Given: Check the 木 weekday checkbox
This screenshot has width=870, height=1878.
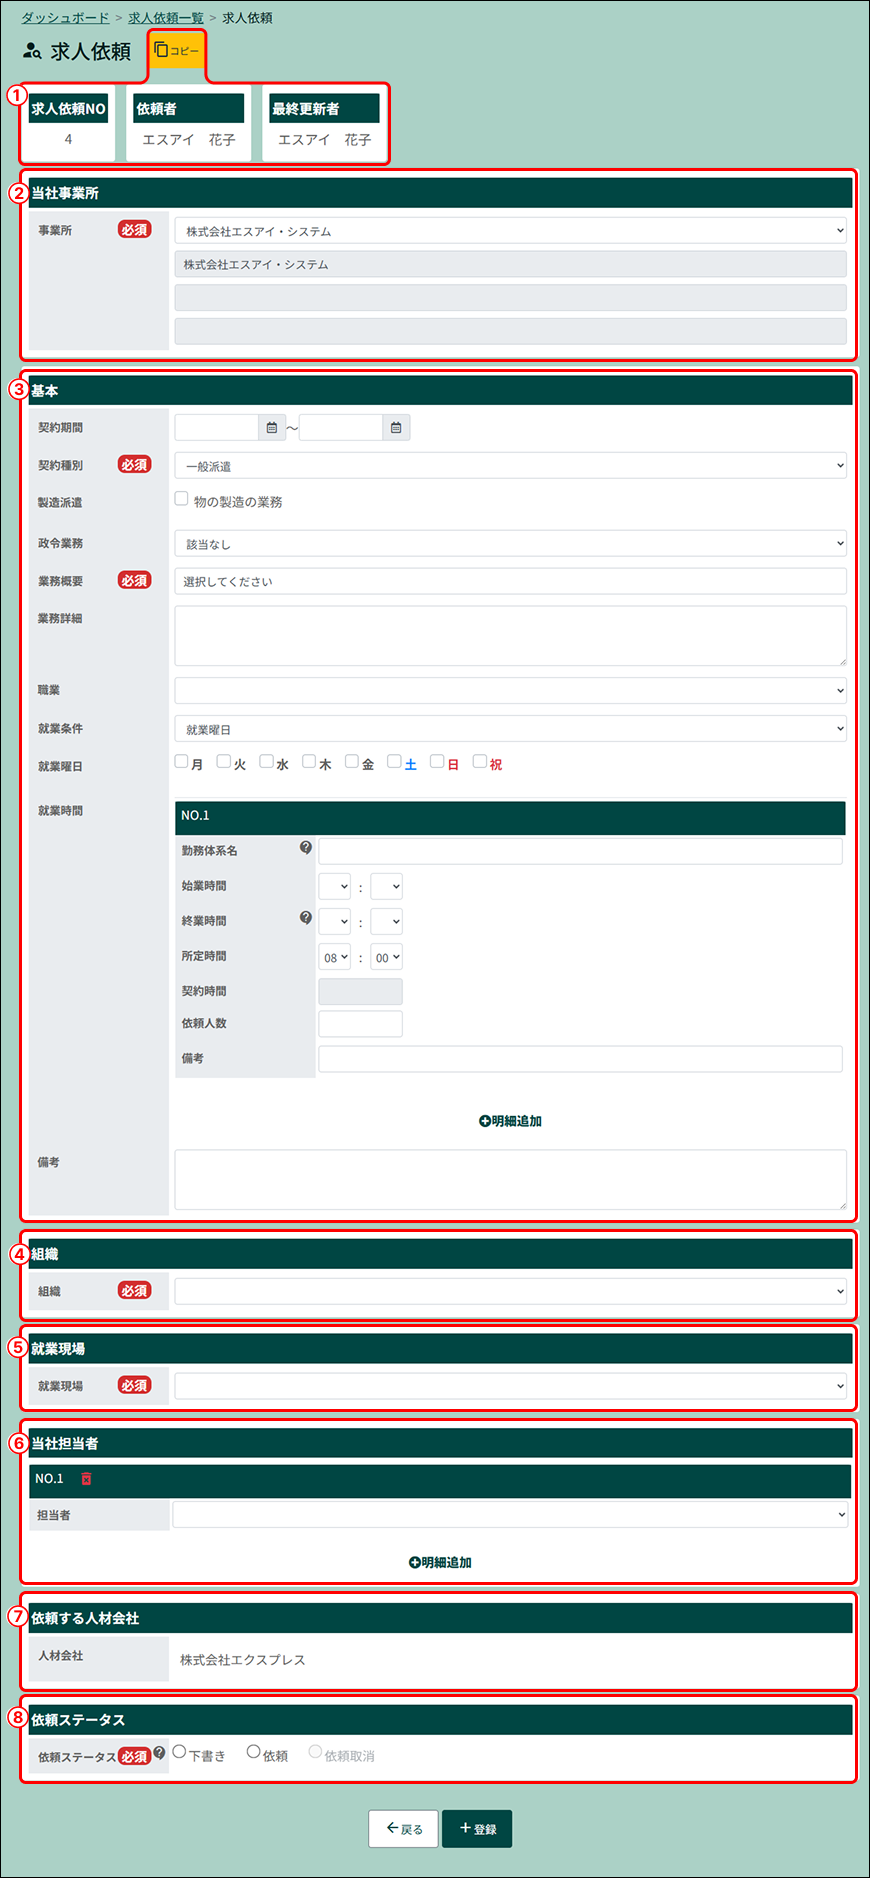Looking at the screenshot, I should pyautogui.click(x=309, y=761).
